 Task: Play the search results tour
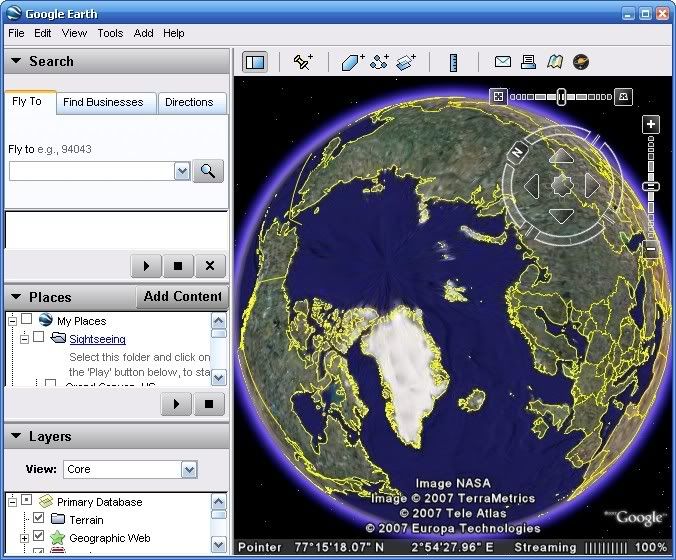pos(146,266)
